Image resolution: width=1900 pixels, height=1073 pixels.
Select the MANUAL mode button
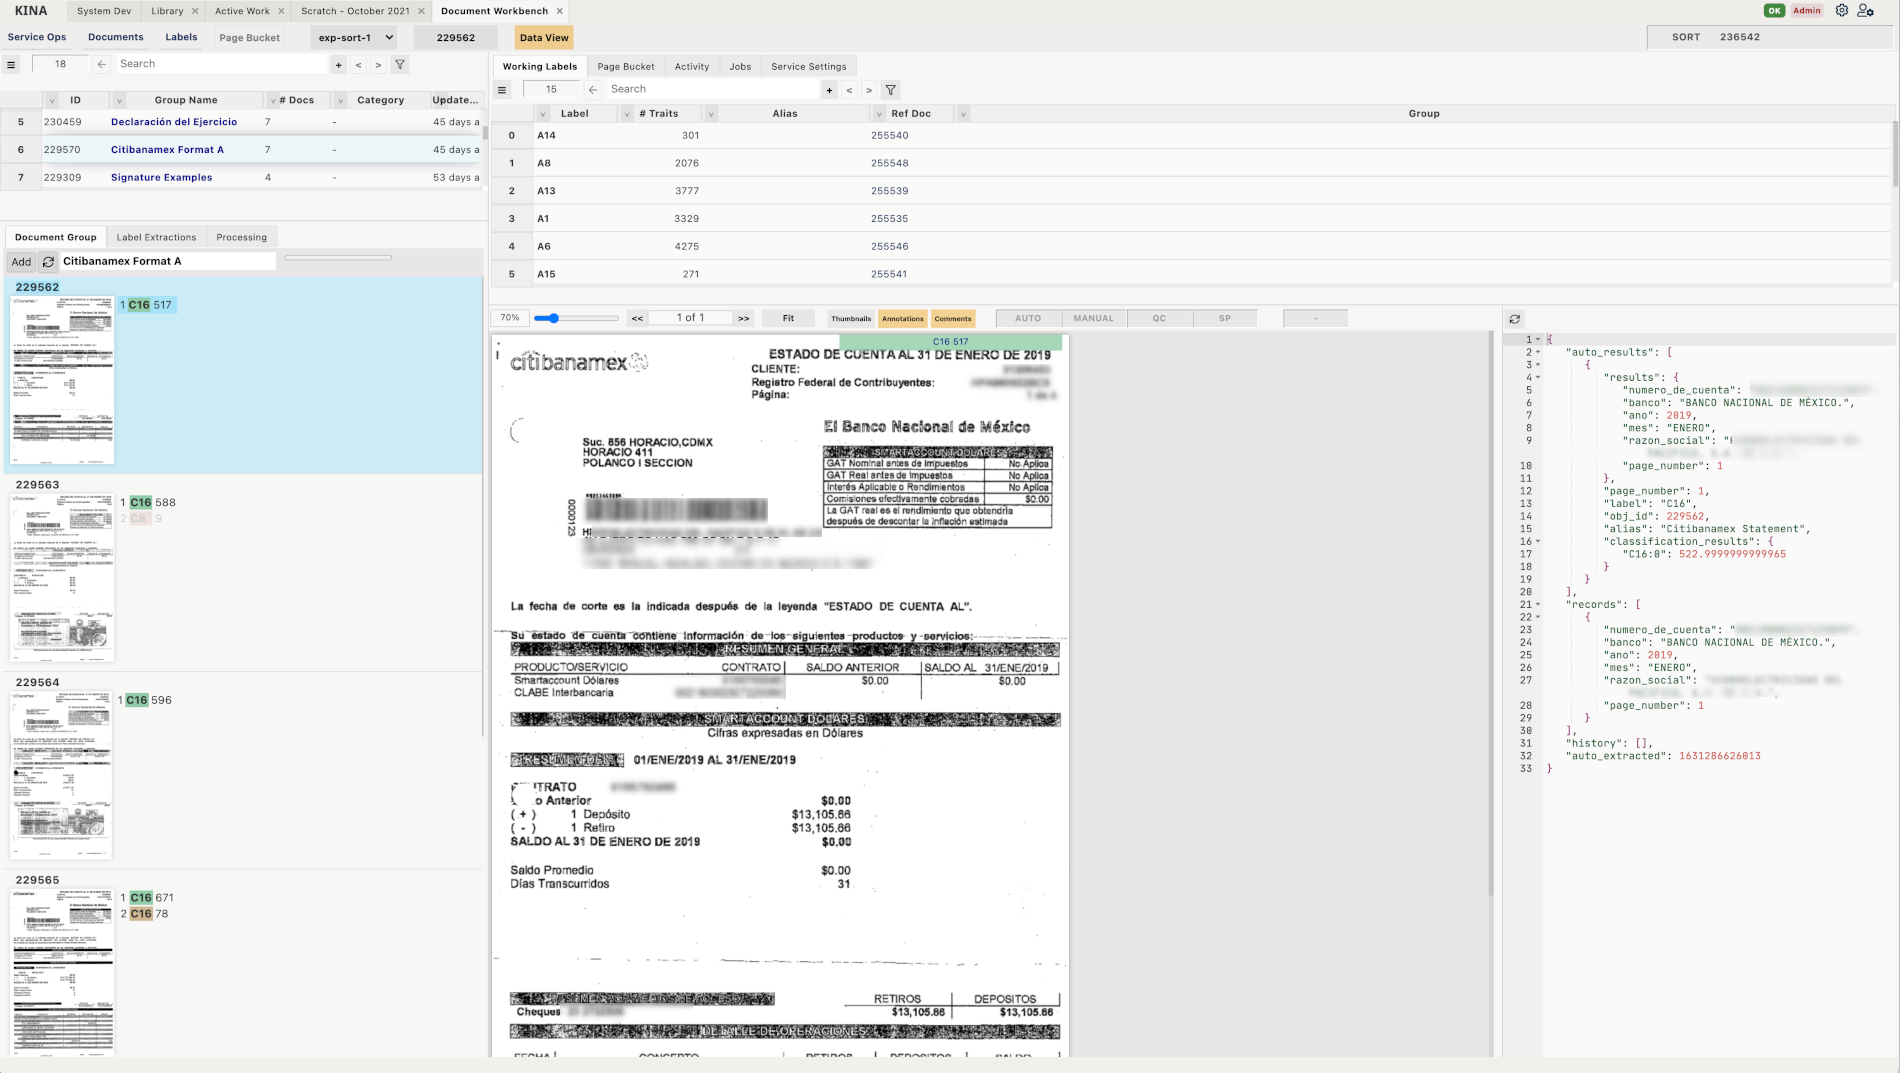[x=1093, y=318]
